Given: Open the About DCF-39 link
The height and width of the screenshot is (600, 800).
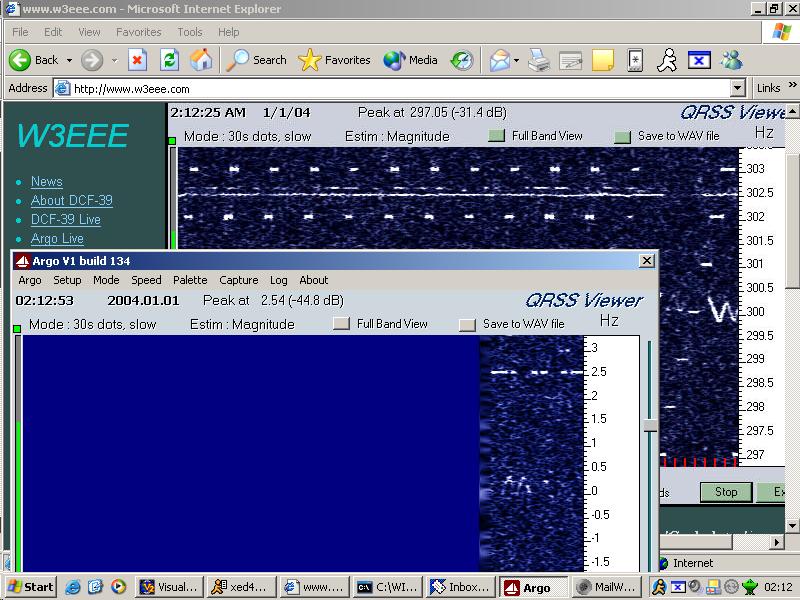Looking at the screenshot, I should pos(71,201).
